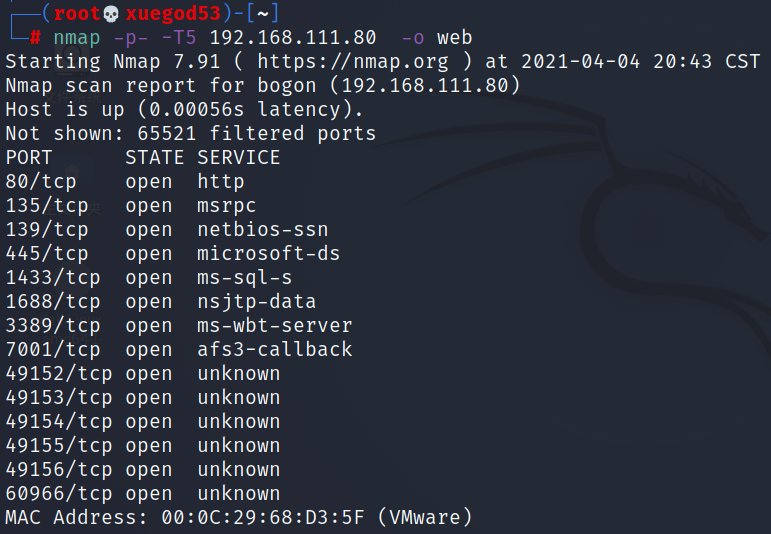Click the nmap command word
Image resolution: width=771 pixels, height=534 pixels.
77,38
